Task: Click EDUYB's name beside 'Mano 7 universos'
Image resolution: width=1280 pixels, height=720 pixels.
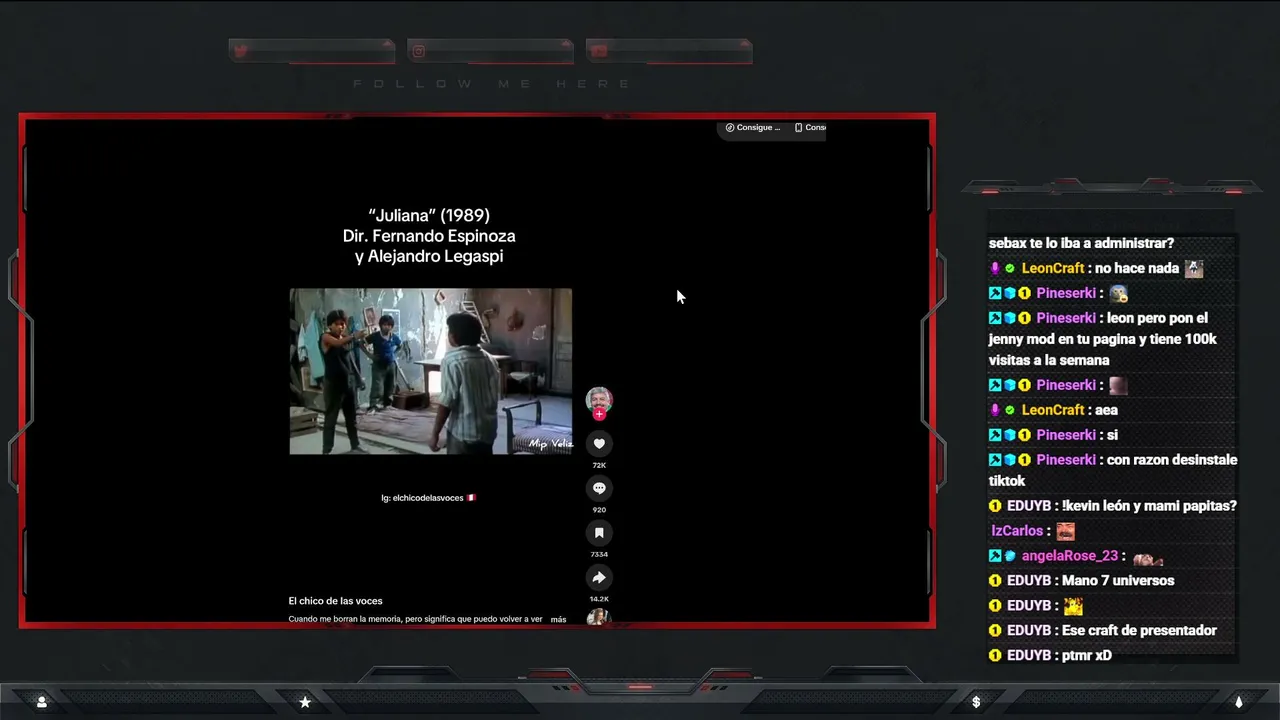Action: pos(1029,581)
